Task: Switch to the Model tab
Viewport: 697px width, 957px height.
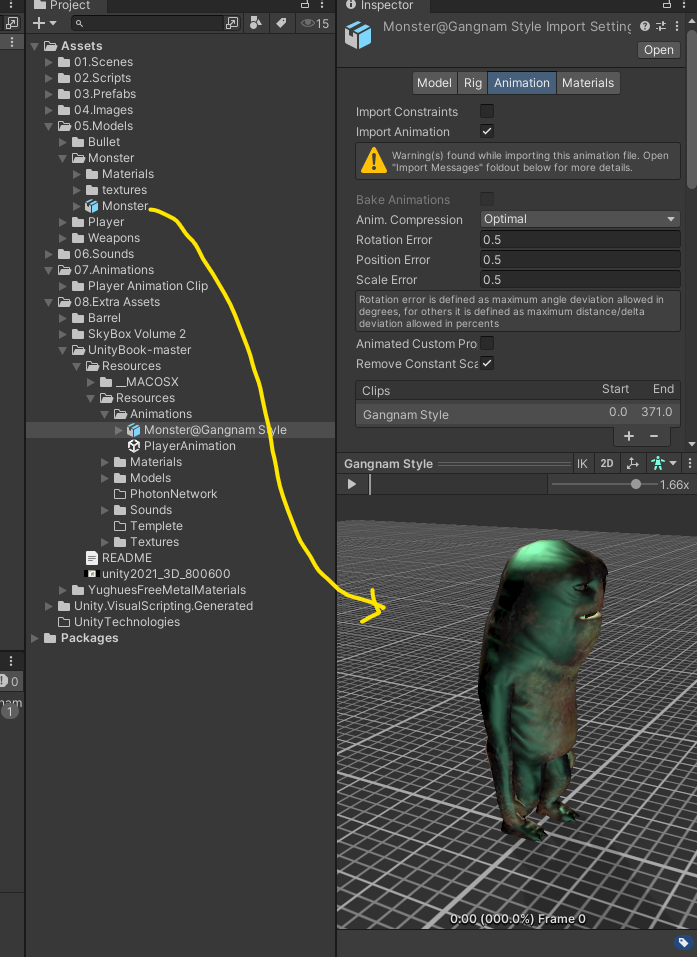Action: tap(435, 83)
